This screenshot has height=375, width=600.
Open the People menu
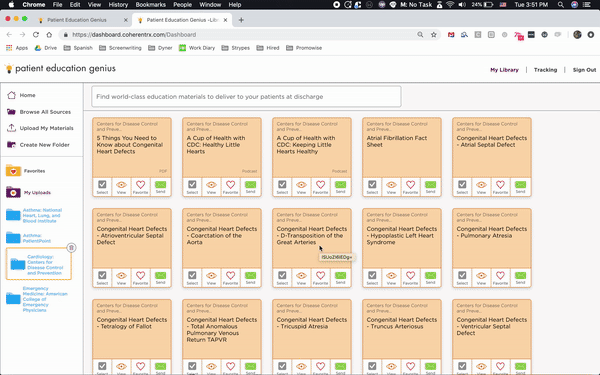[x=182, y=5]
